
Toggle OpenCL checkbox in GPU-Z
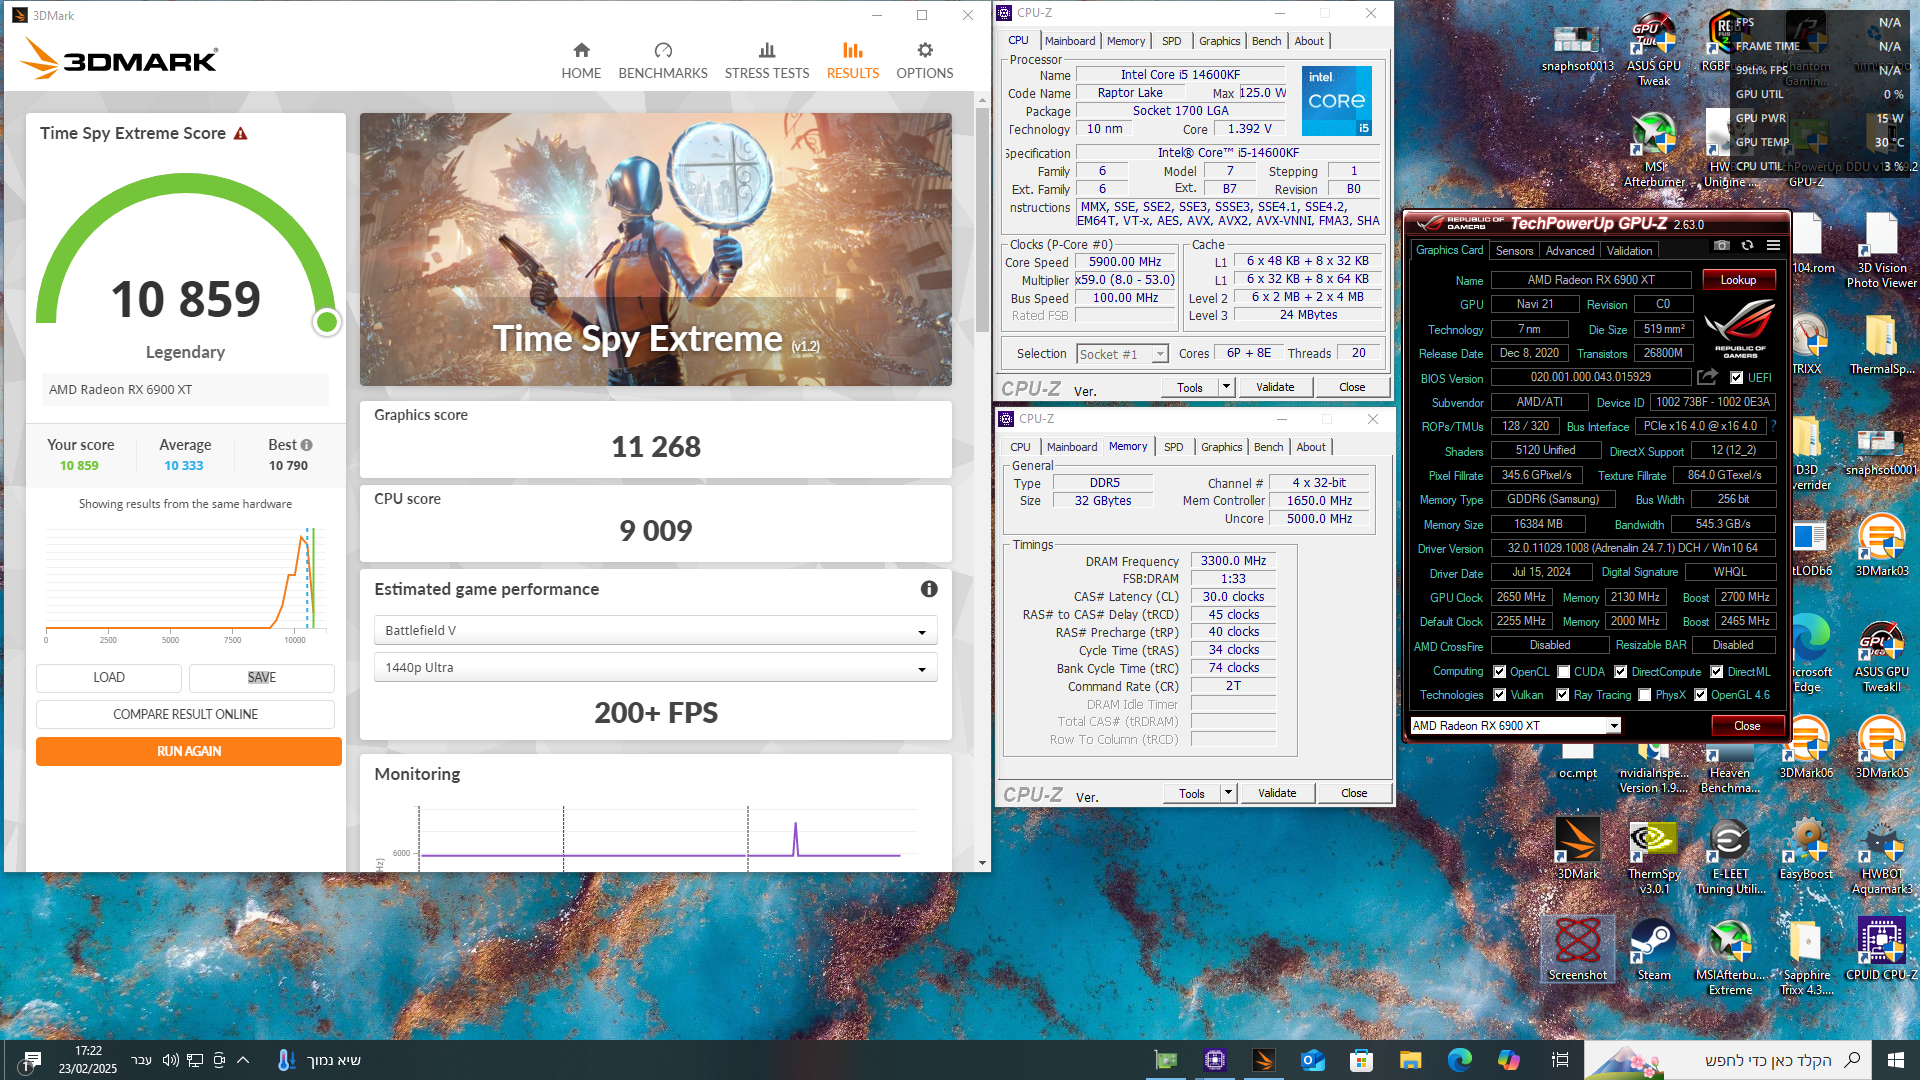point(1499,672)
